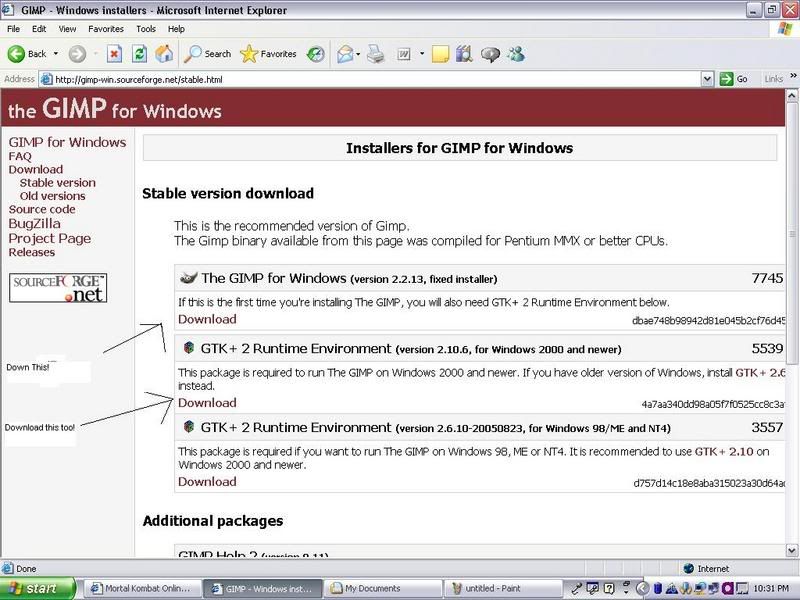
Task: Expand the Back button history dropdown arrow
Action: (x=56, y=54)
